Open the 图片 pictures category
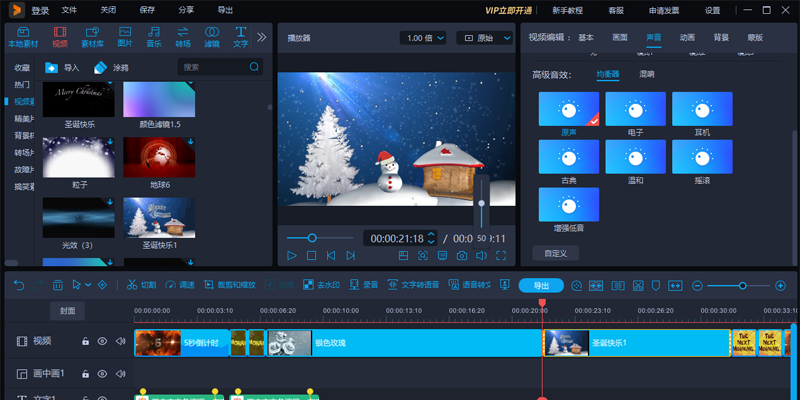The height and width of the screenshot is (400, 800). click(125, 37)
